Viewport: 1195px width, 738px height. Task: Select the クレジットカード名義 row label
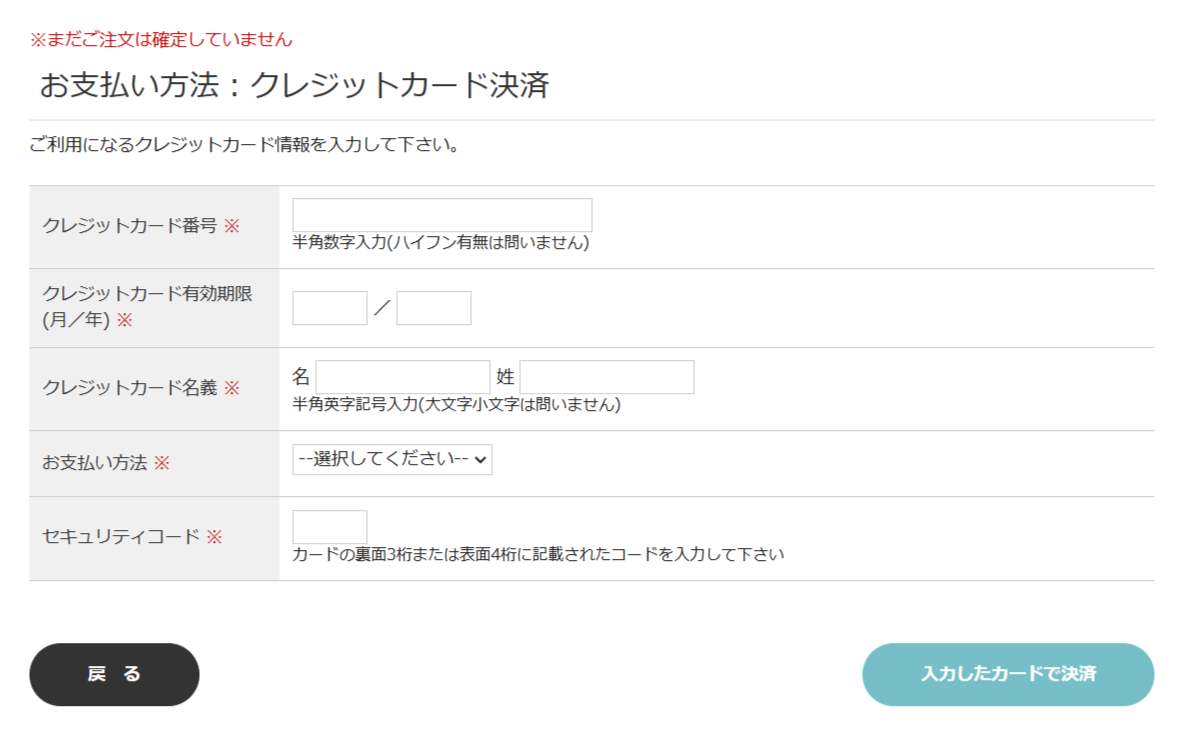coord(130,389)
